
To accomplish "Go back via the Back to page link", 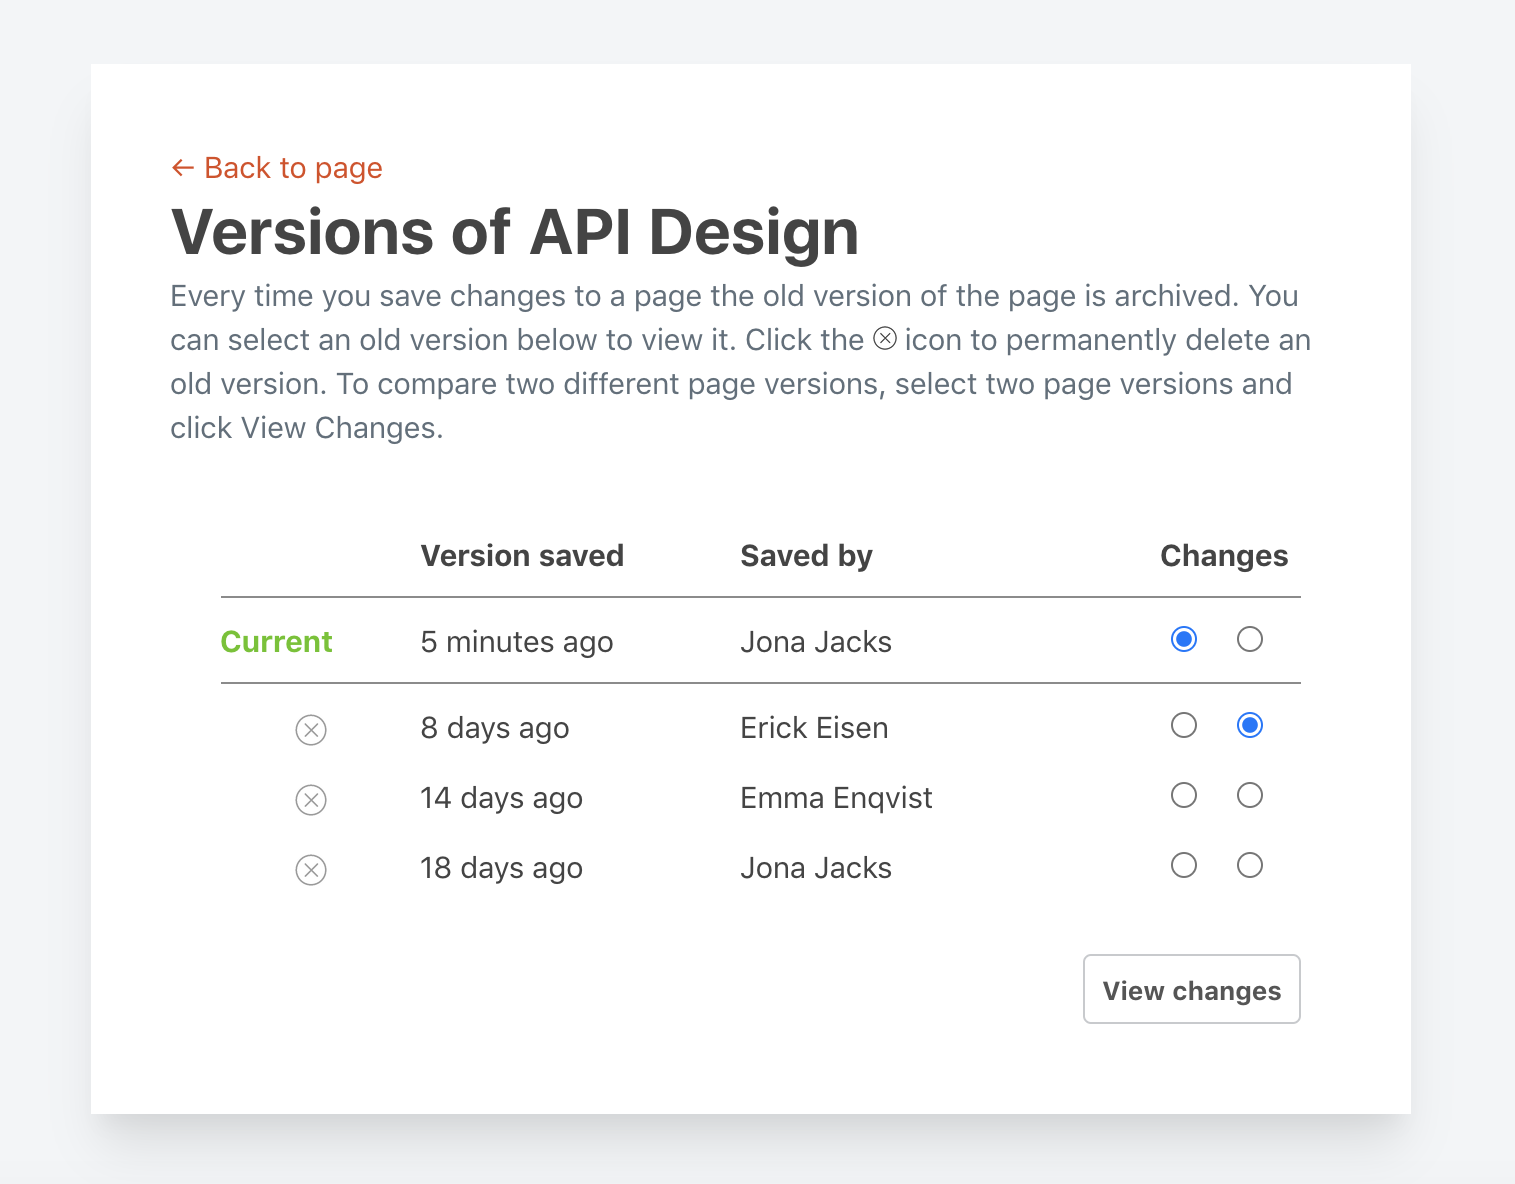I will coord(277,168).
